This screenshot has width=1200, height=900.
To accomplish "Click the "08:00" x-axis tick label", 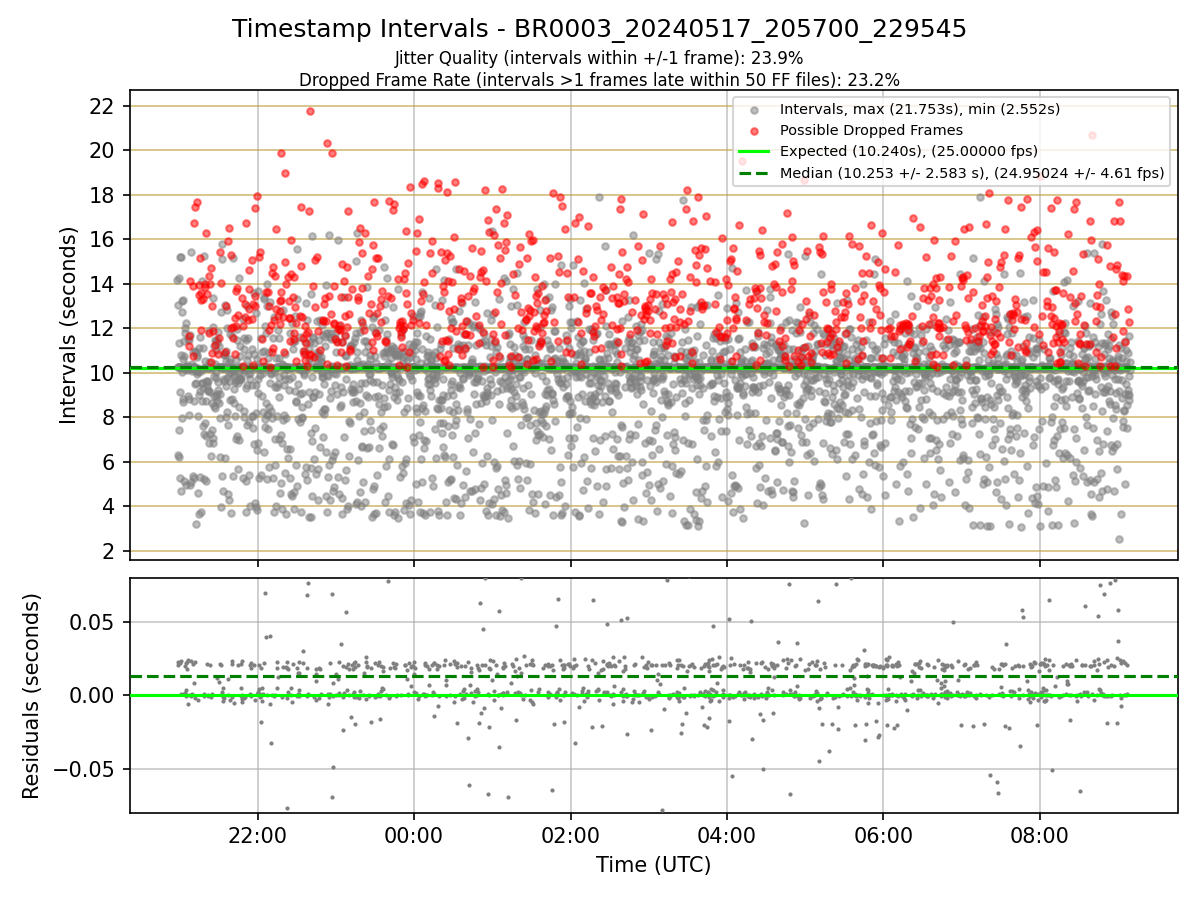I will 1039,834.
